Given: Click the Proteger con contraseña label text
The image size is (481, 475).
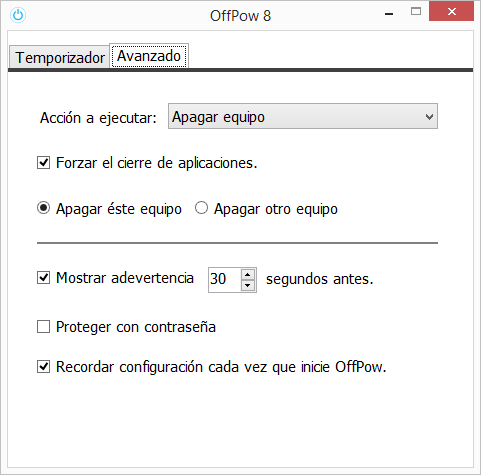Looking at the screenshot, I should click(x=136, y=327).
